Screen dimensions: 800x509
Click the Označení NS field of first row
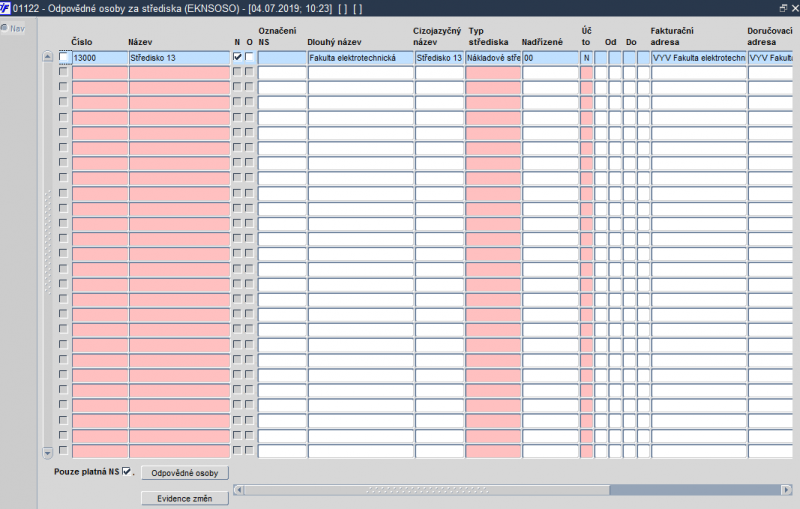coord(282,58)
